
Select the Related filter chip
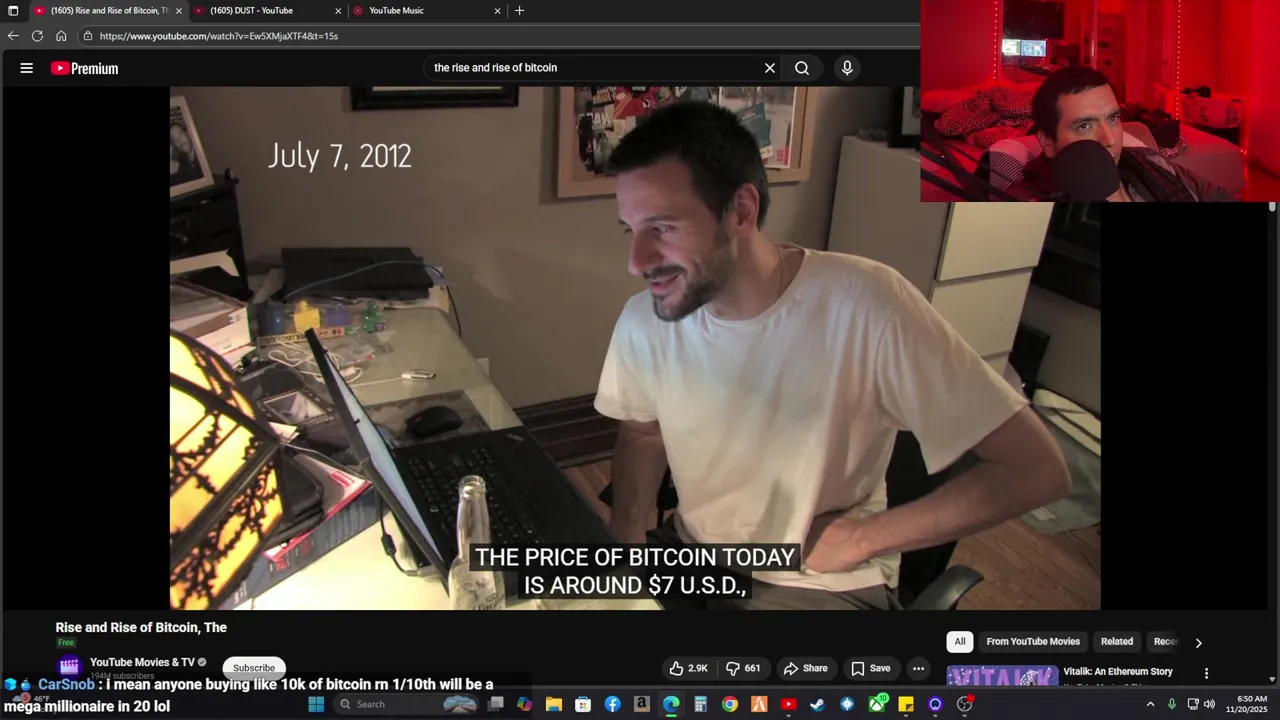click(1117, 642)
